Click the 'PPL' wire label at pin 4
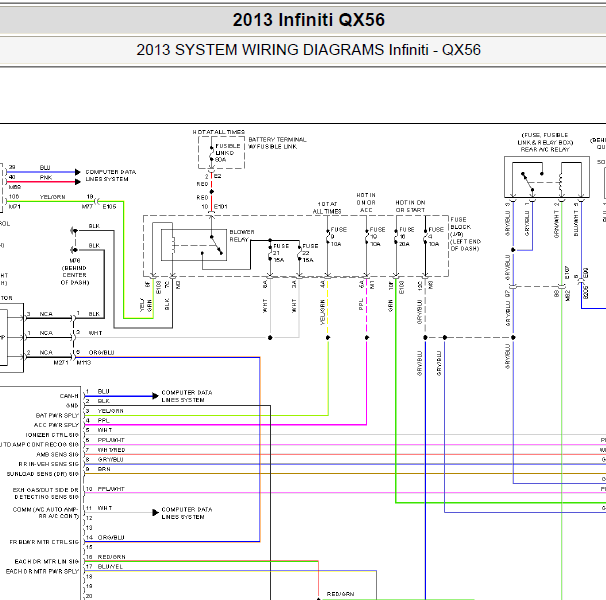The image size is (606, 600). 104,421
